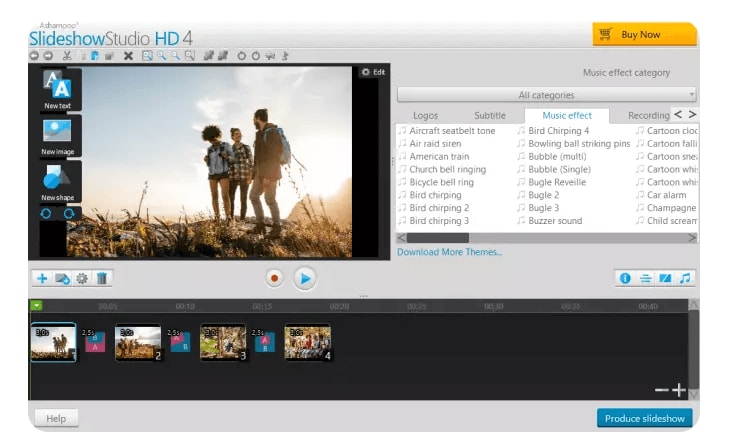Switch to the Subtitle tab
Screen dimensions: 732x447
pyautogui.click(x=490, y=115)
